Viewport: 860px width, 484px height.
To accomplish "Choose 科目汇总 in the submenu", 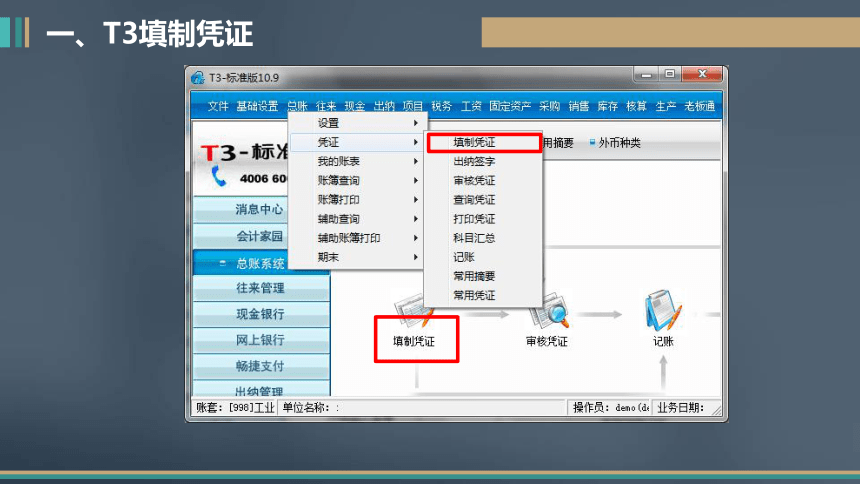I will (484, 238).
